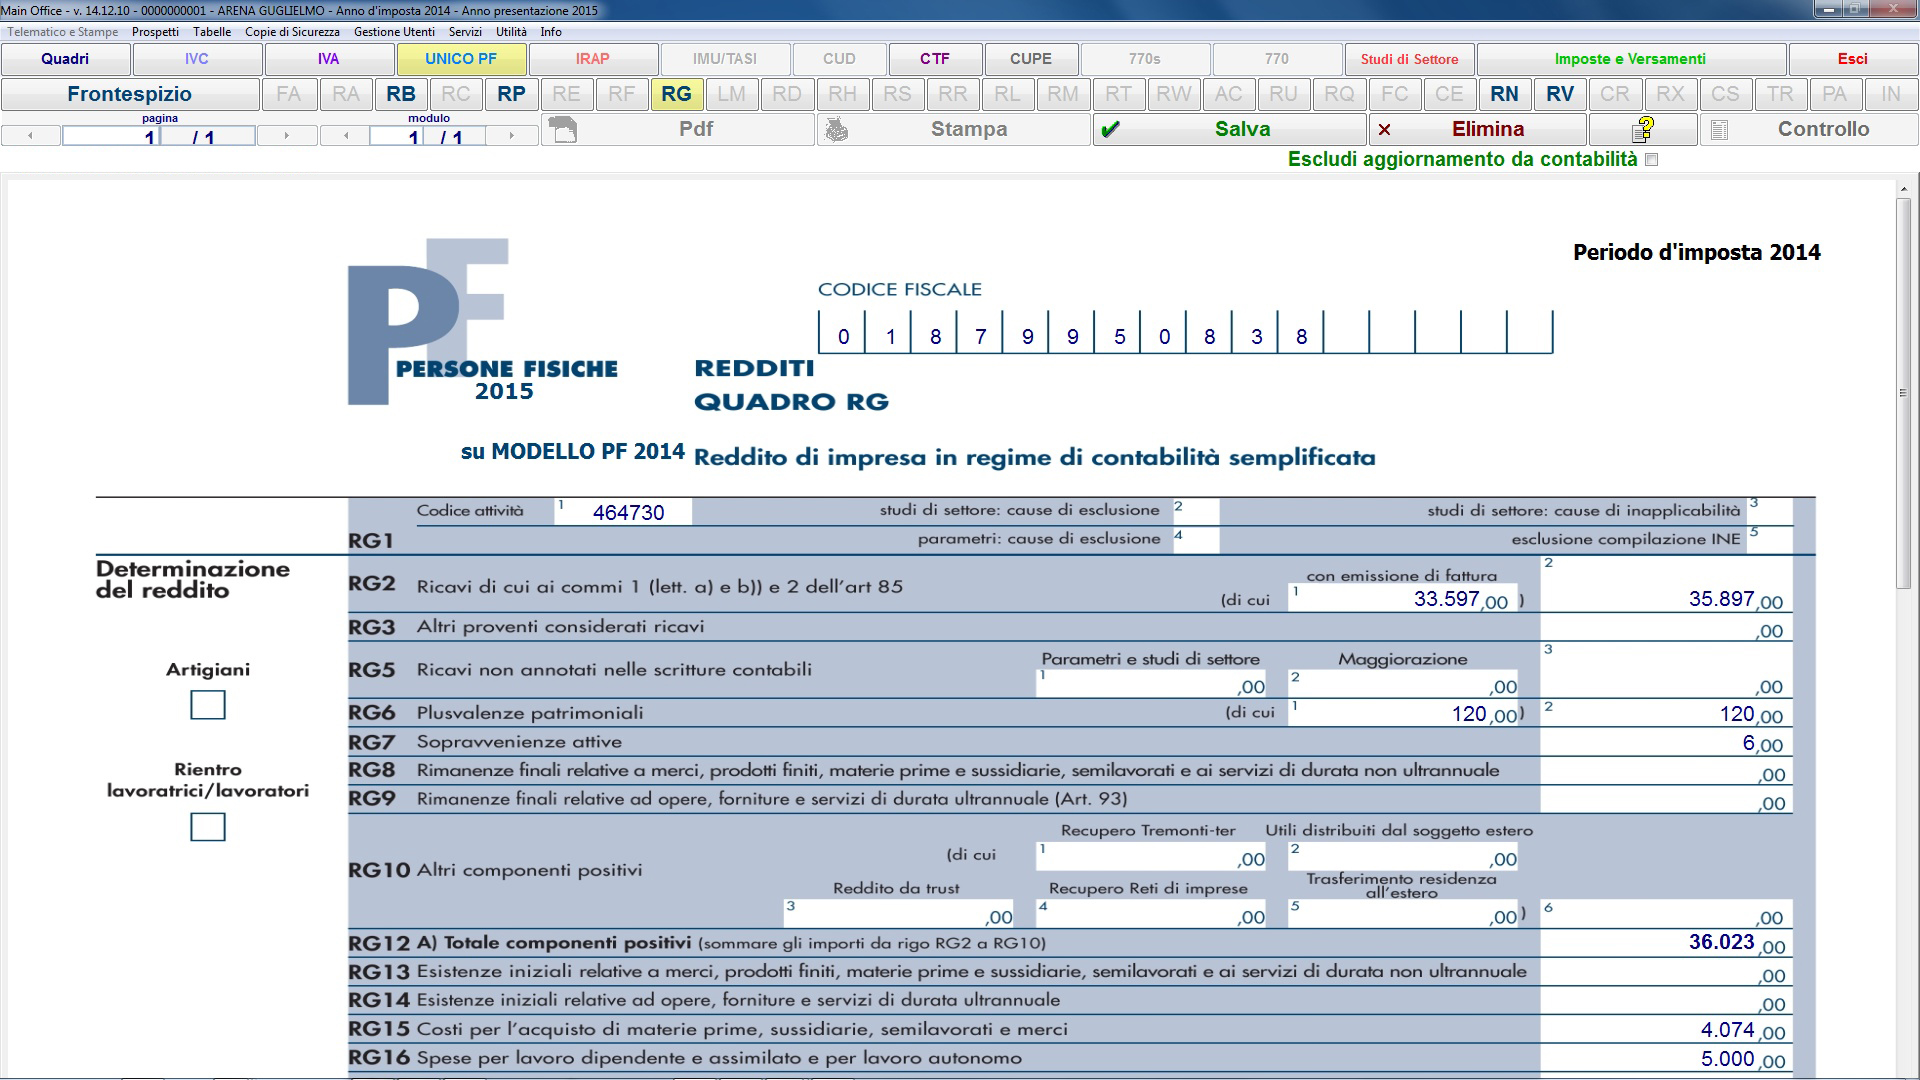Go to next pagina arrow
The height and width of the screenshot is (1080, 1920).
(287, 135)
